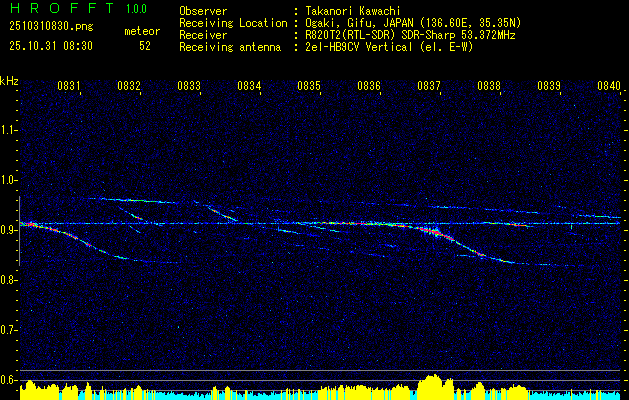This screenshot has height=400, width=629.
Task: Click the 0.9 kHz axis label
Action: (x=8, y=230)
